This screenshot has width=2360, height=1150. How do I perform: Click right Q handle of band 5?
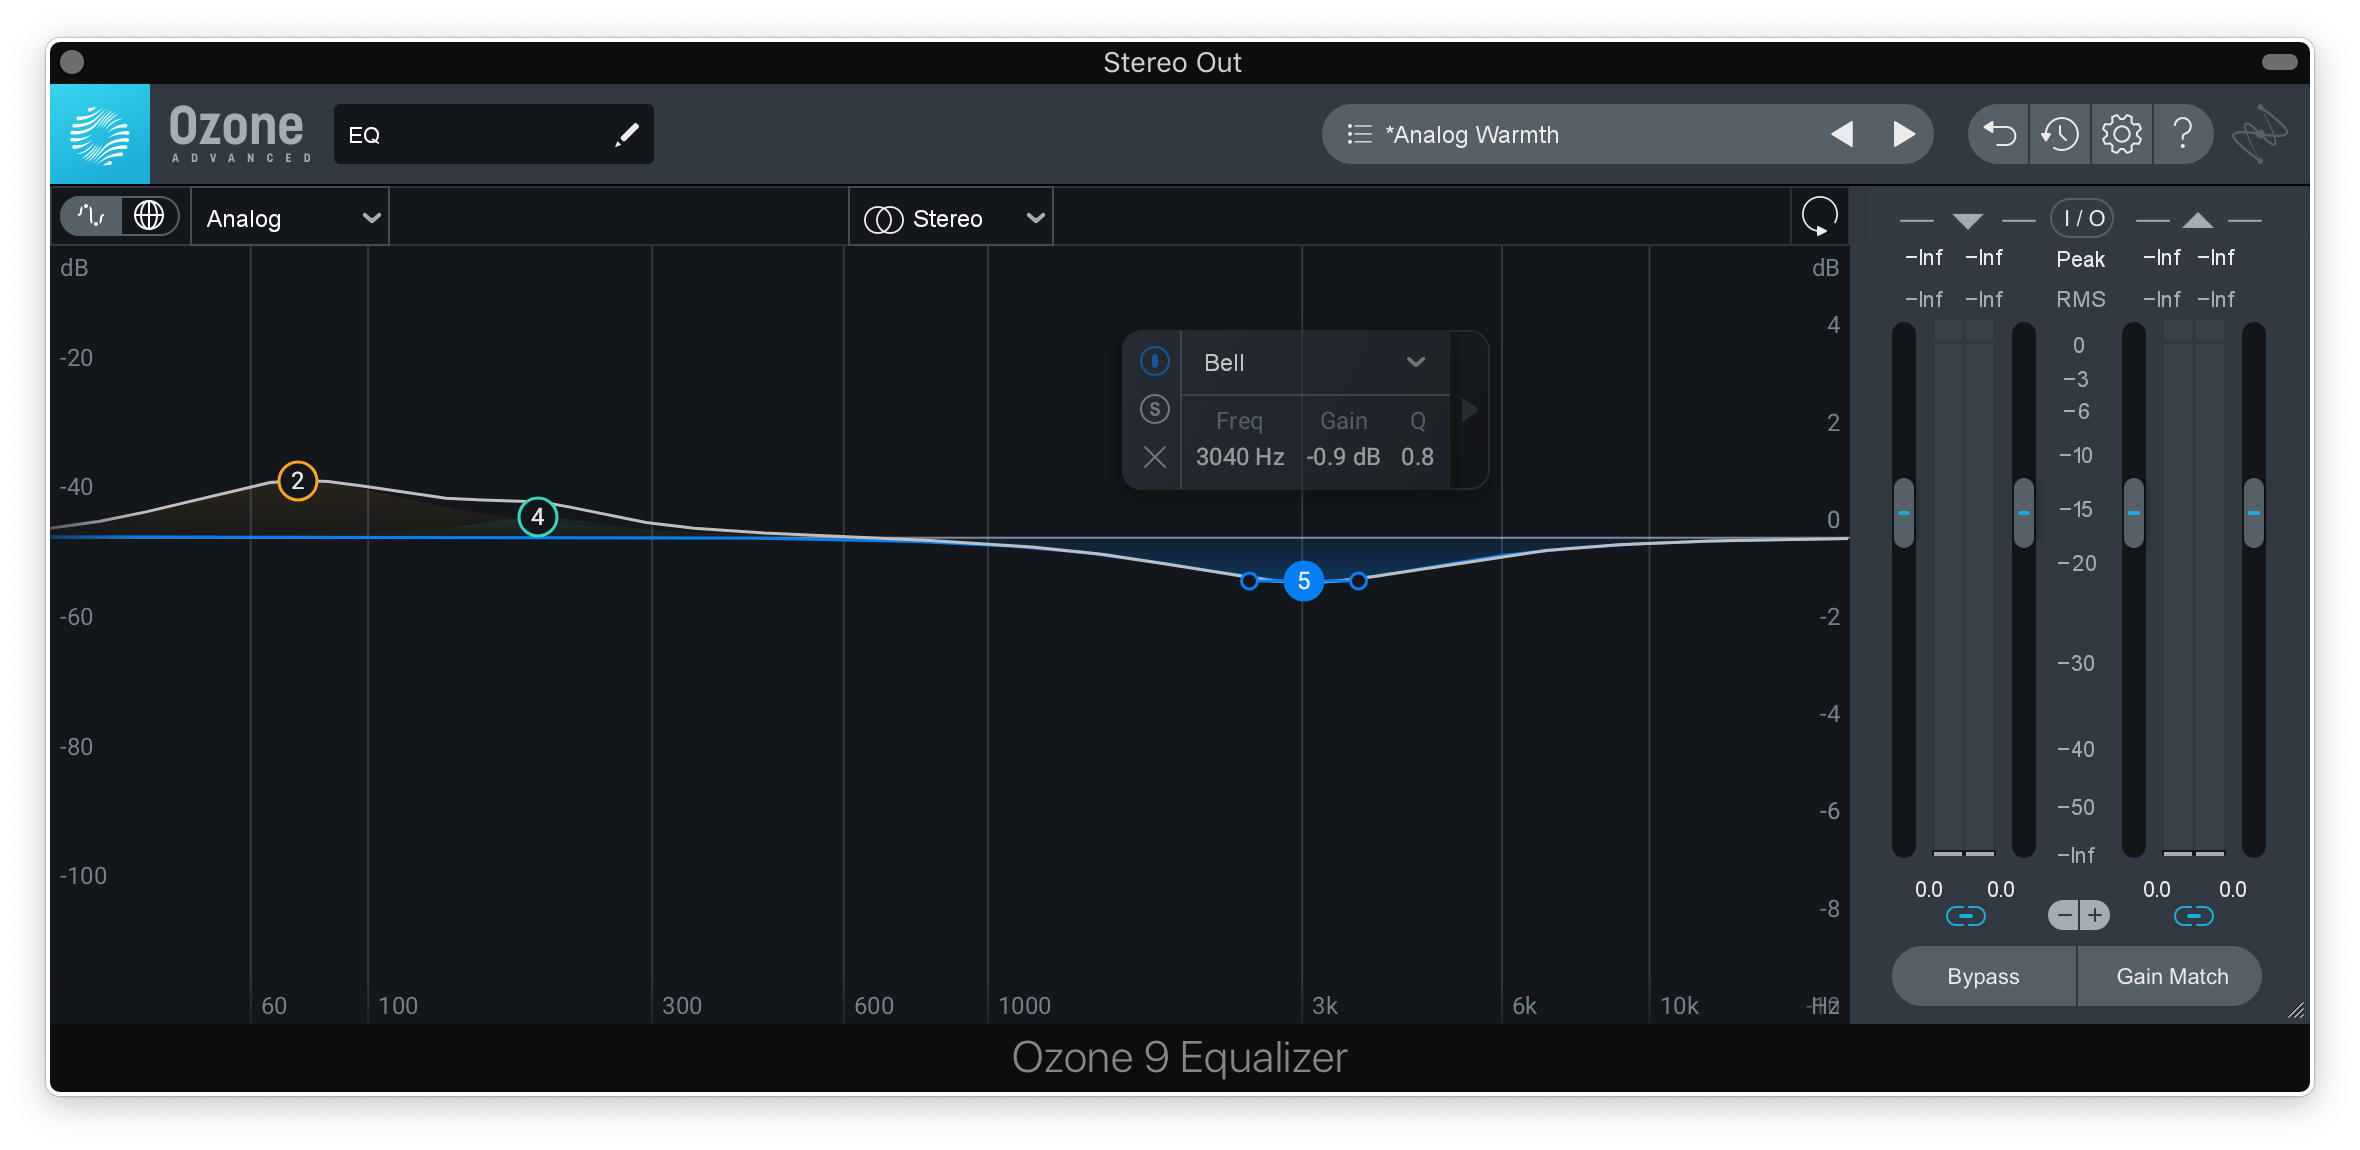(x=1358, y=581)
